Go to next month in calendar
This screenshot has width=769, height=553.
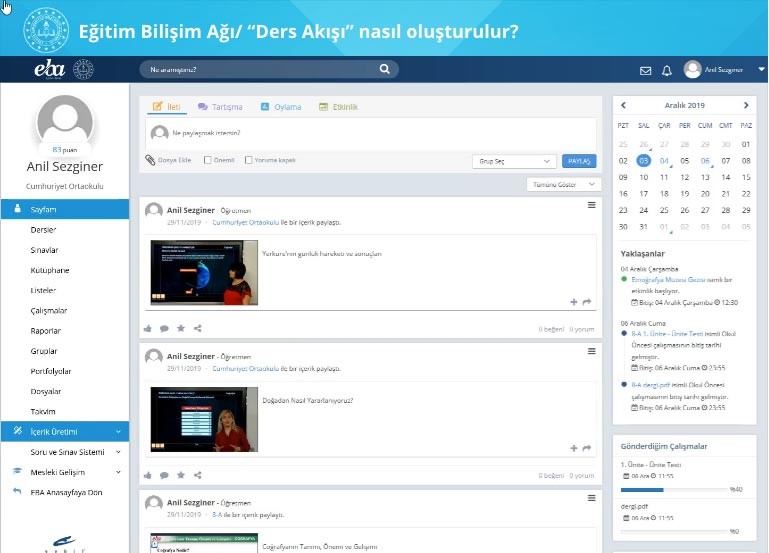click(746, 105)
